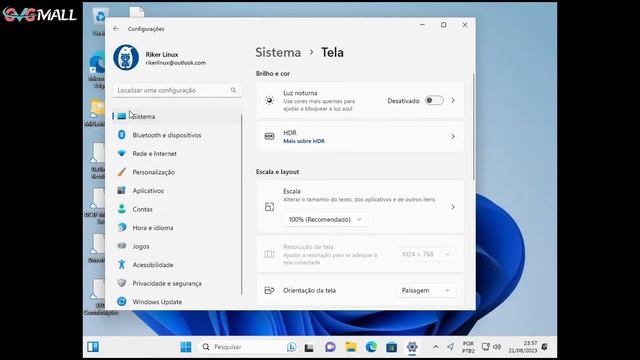The width and height of the screenshot is (640, 360).
Task: Open File Explorer from taskbar
Action: click(351, 347)
